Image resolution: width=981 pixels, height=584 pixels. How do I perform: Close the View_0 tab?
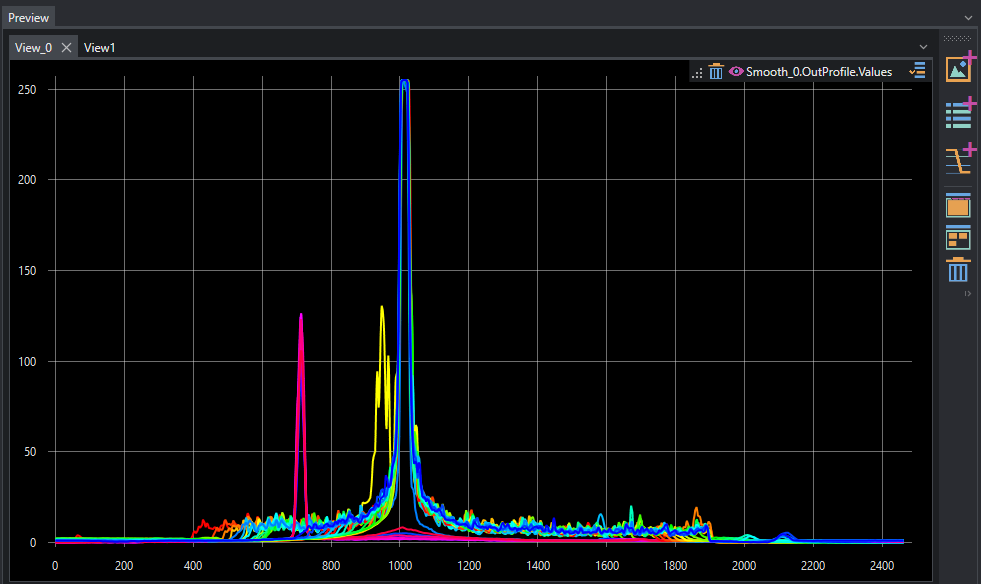click(x=66, y=48)
